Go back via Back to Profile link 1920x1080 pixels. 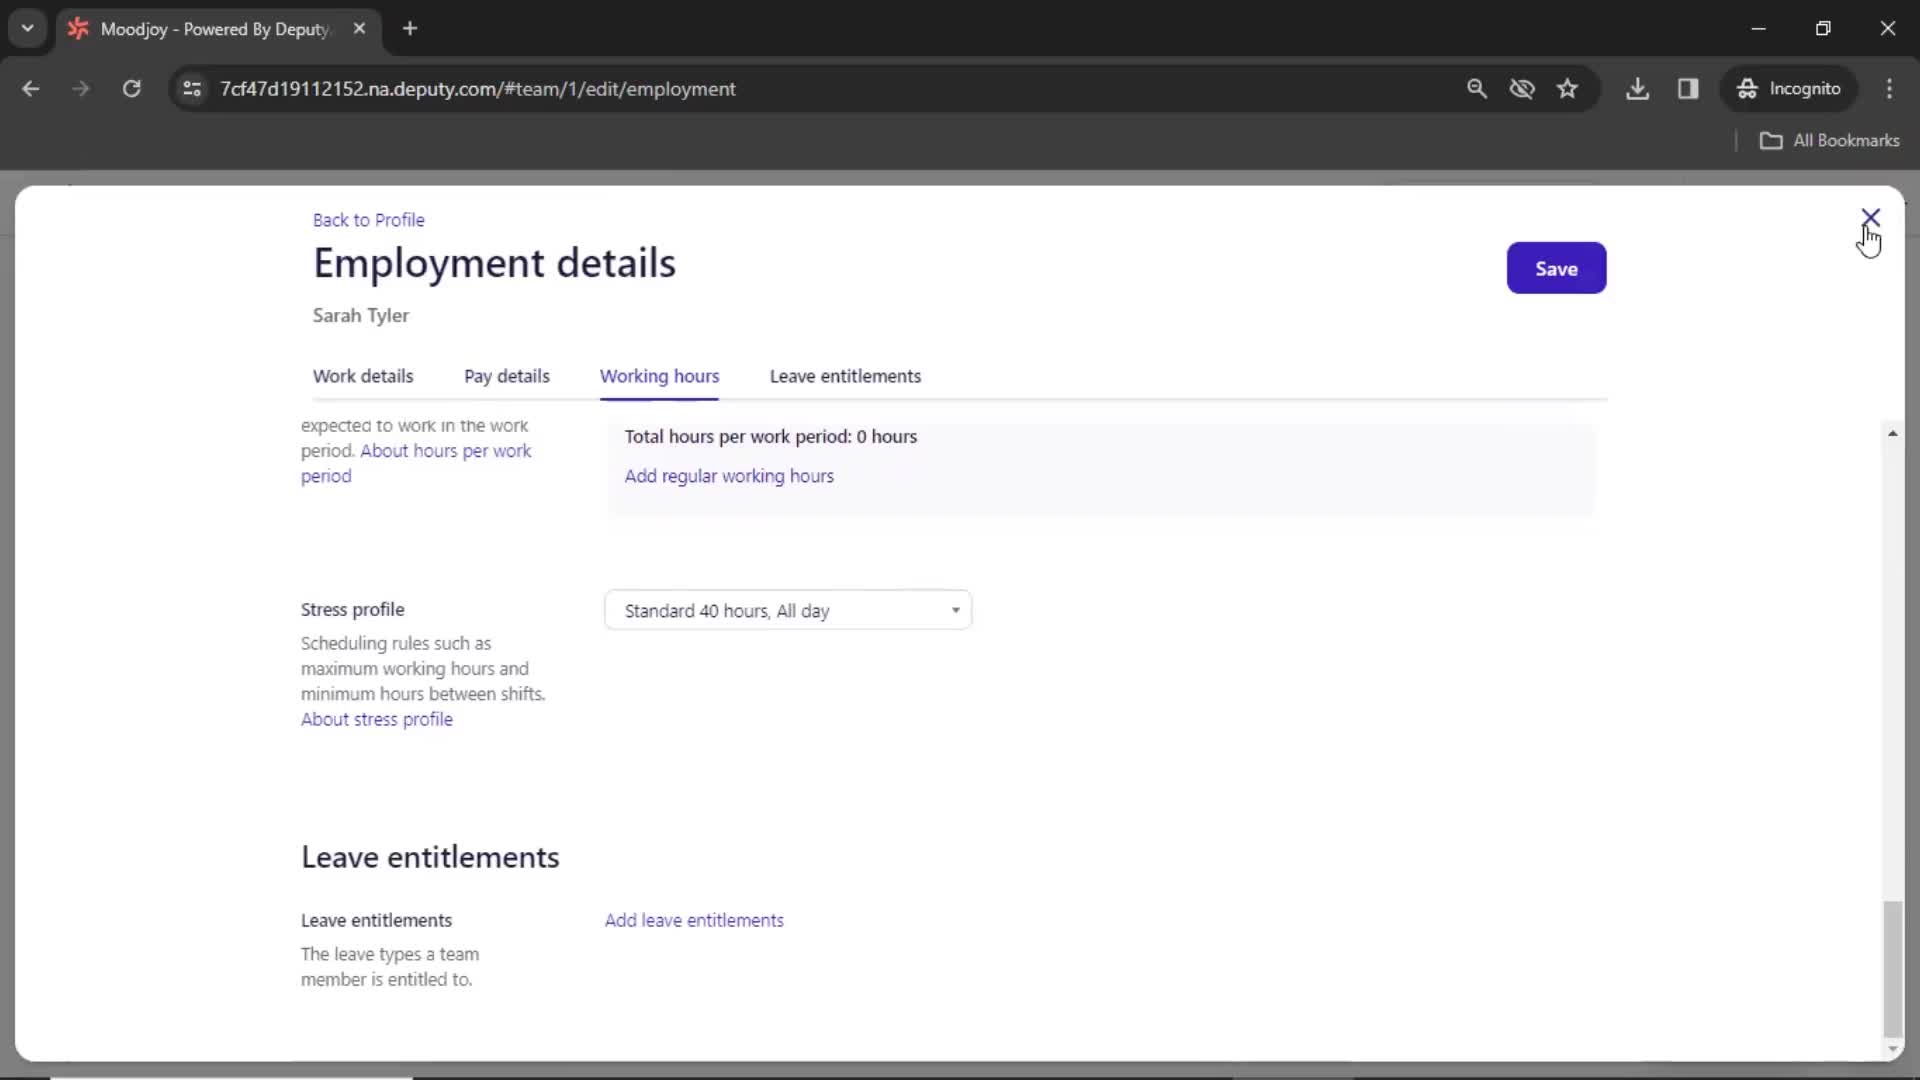tap(368, 220)
